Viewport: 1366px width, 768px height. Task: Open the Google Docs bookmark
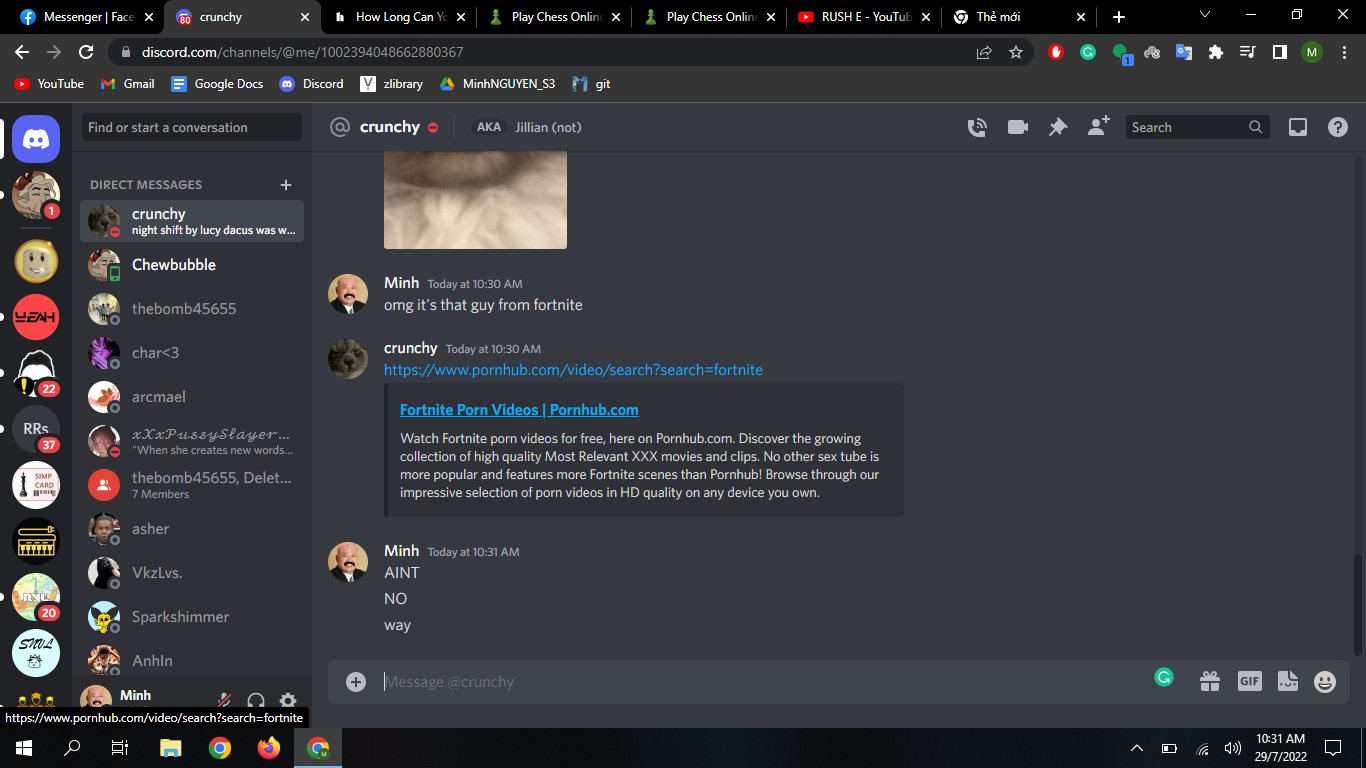tap(217, 84)
